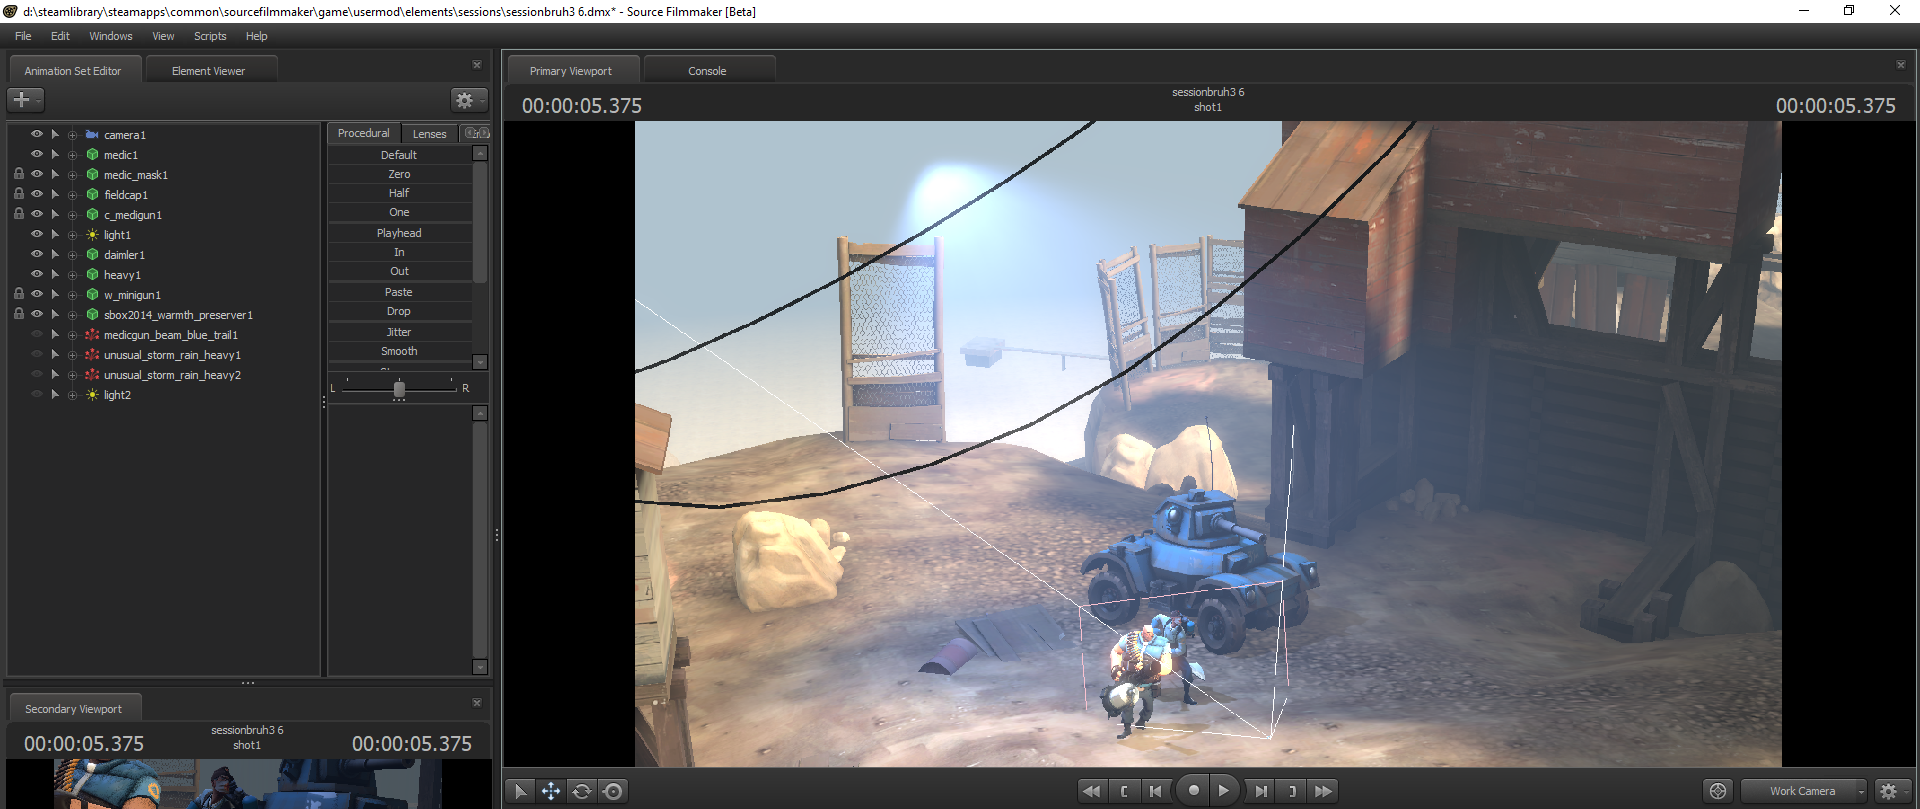Unlock fieldcap1 using its lock icon
Viewport: 1920px width, 809px height.
tap(19, 194)
